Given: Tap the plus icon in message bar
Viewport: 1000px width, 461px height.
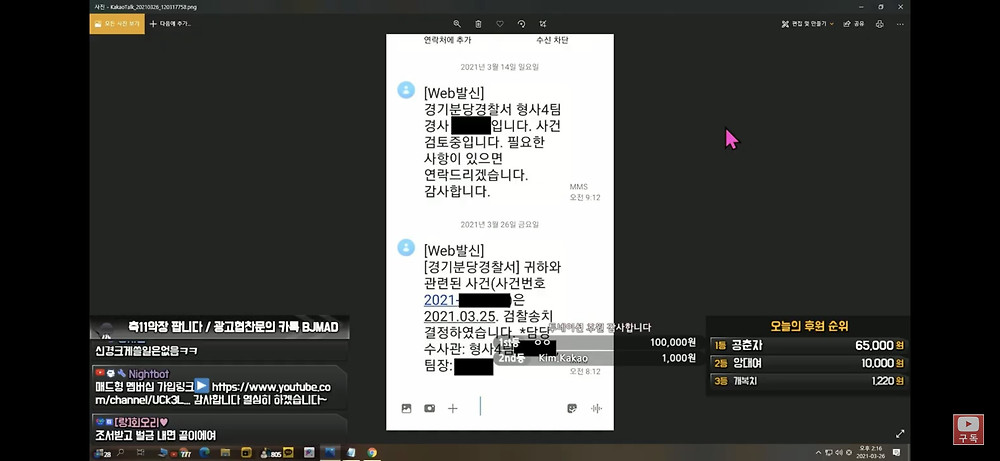Looking at the screenshot, I should click(452, 409).
